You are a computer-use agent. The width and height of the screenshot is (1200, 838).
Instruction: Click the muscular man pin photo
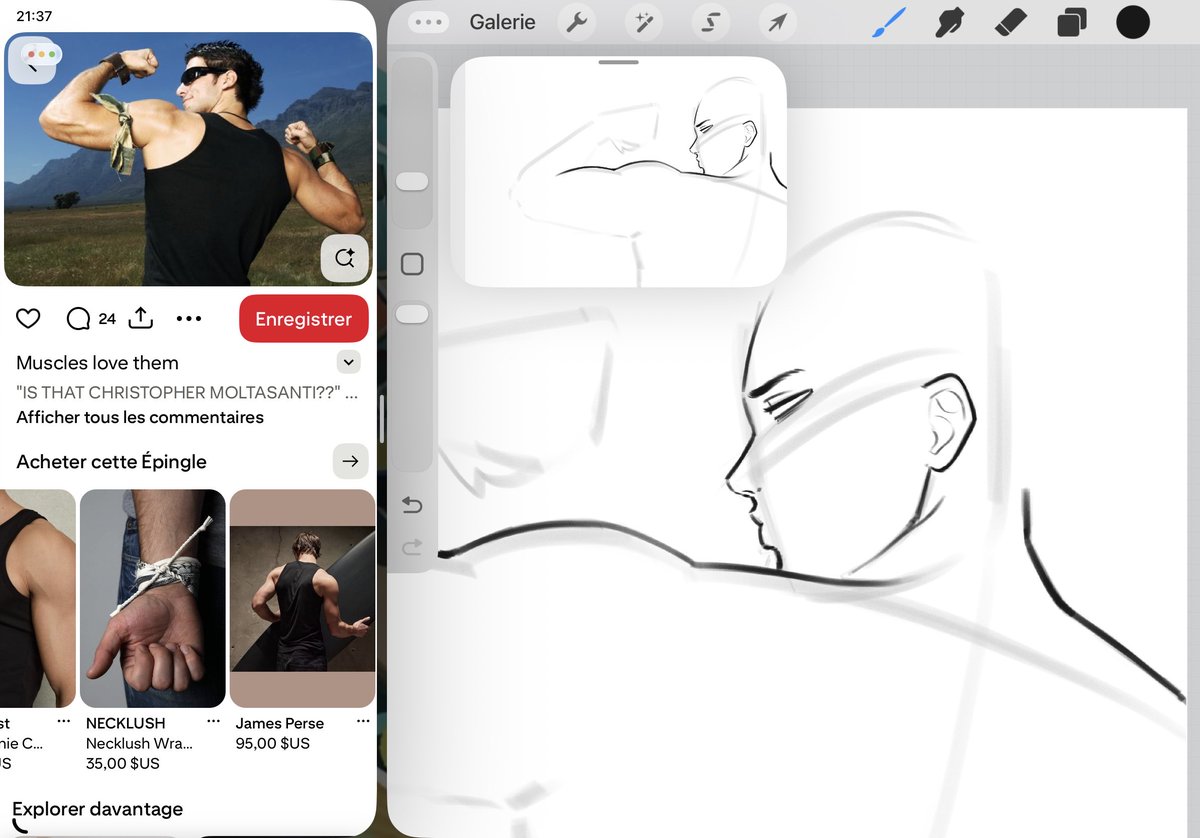(x=189, y=159)
